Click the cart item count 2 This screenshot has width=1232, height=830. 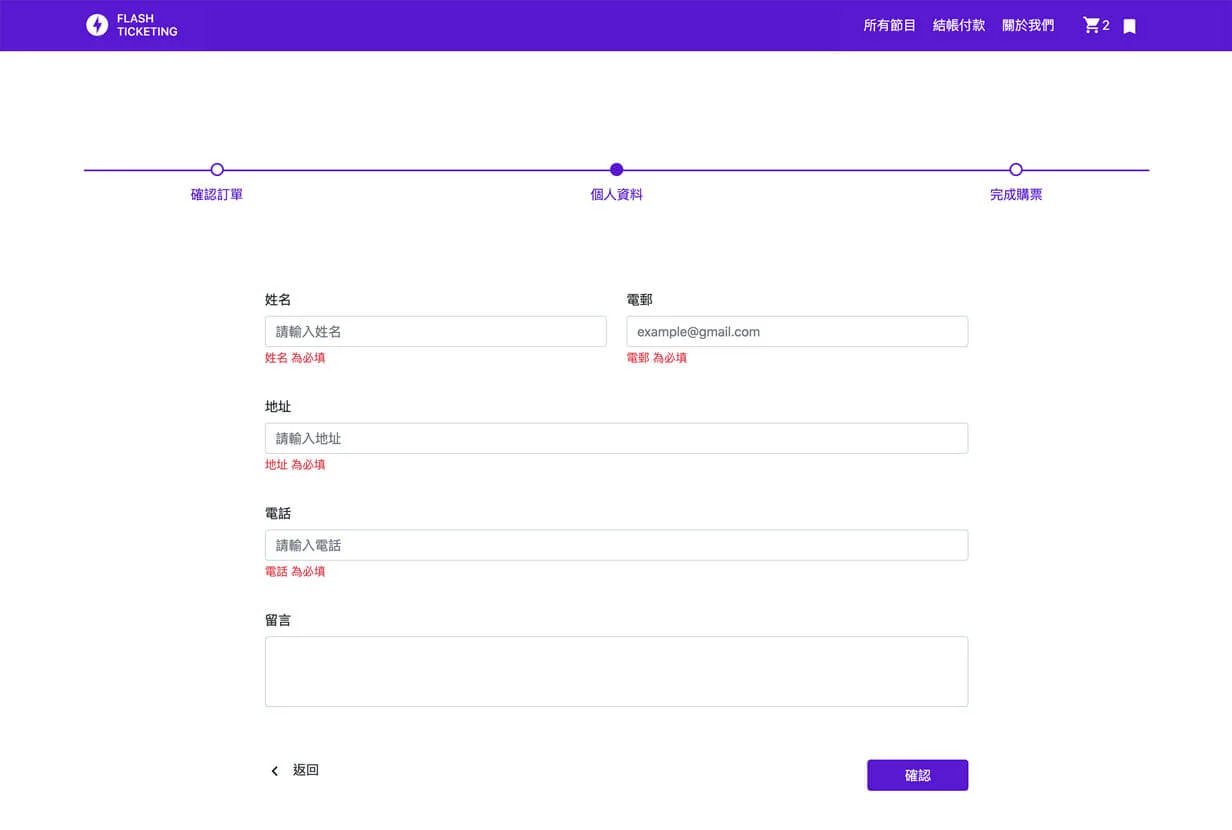tap(1106, 26)
